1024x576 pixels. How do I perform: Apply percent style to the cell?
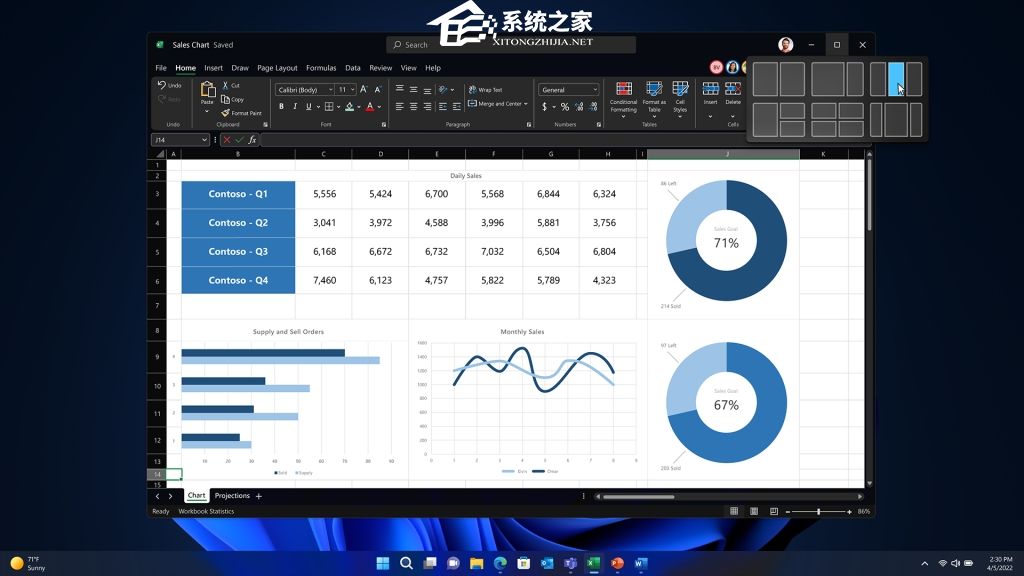point(564,107)
